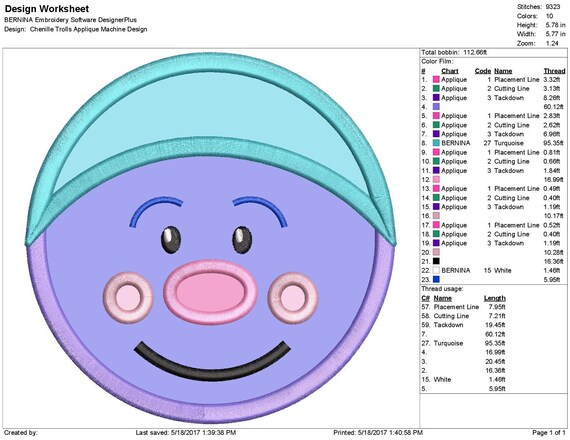Select the turquoise BERNINA swatch in row 8
This screenshot has height=440, width=570.
click(x=436, y=143)
